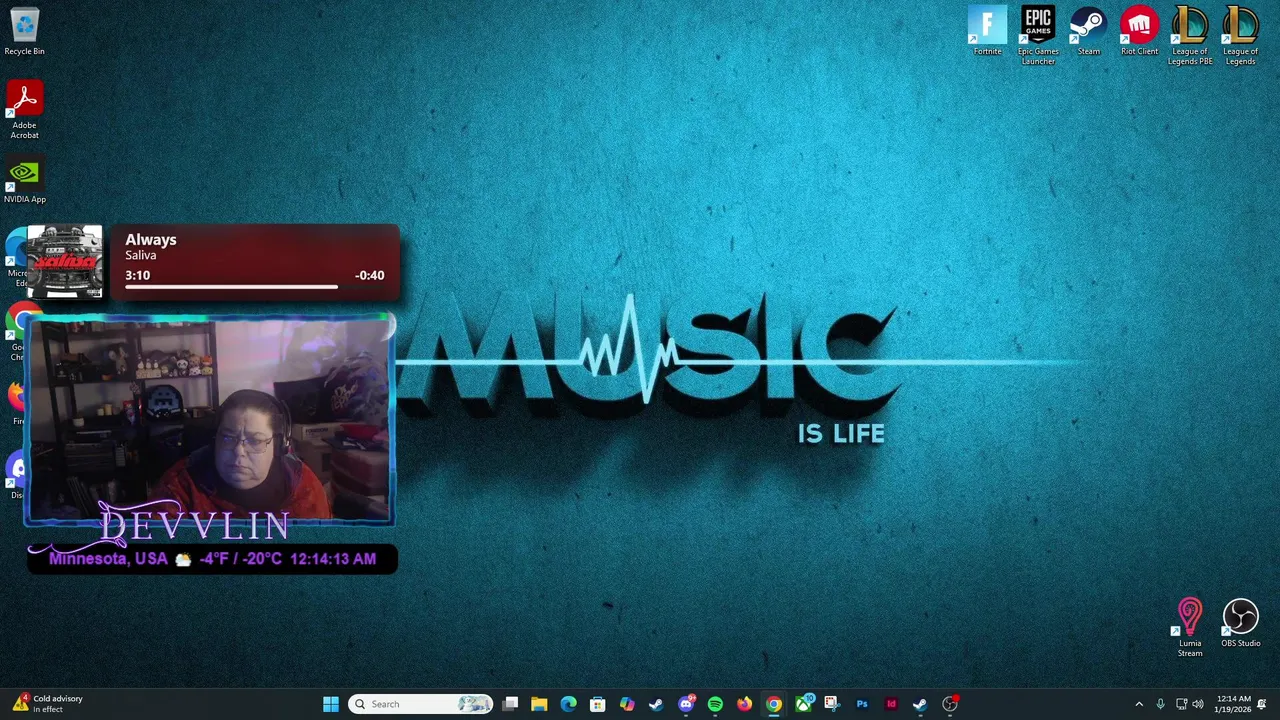The width and height of the screenshot is (1280, 720).
Task: Launch Microsoft Edge from the taskbar
Action: pos(568,704)
